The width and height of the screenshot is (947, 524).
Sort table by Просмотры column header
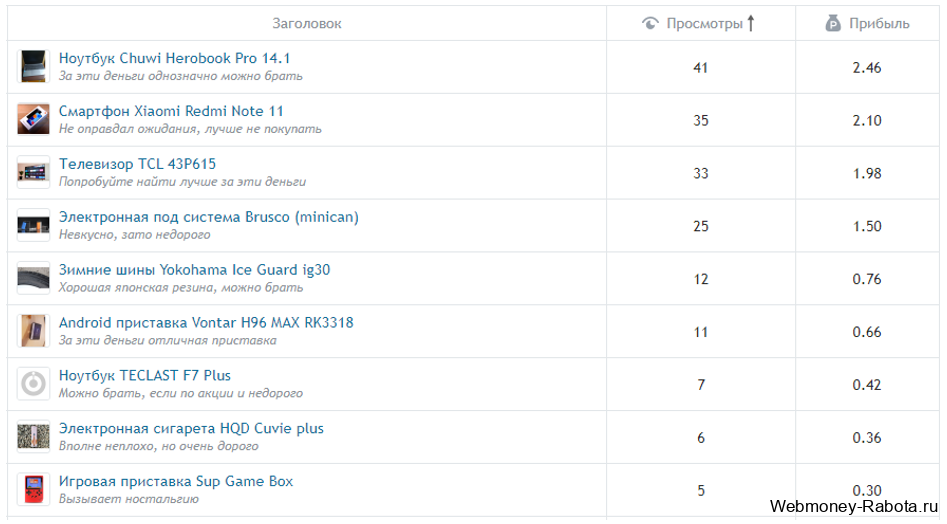tap(704, 24)
